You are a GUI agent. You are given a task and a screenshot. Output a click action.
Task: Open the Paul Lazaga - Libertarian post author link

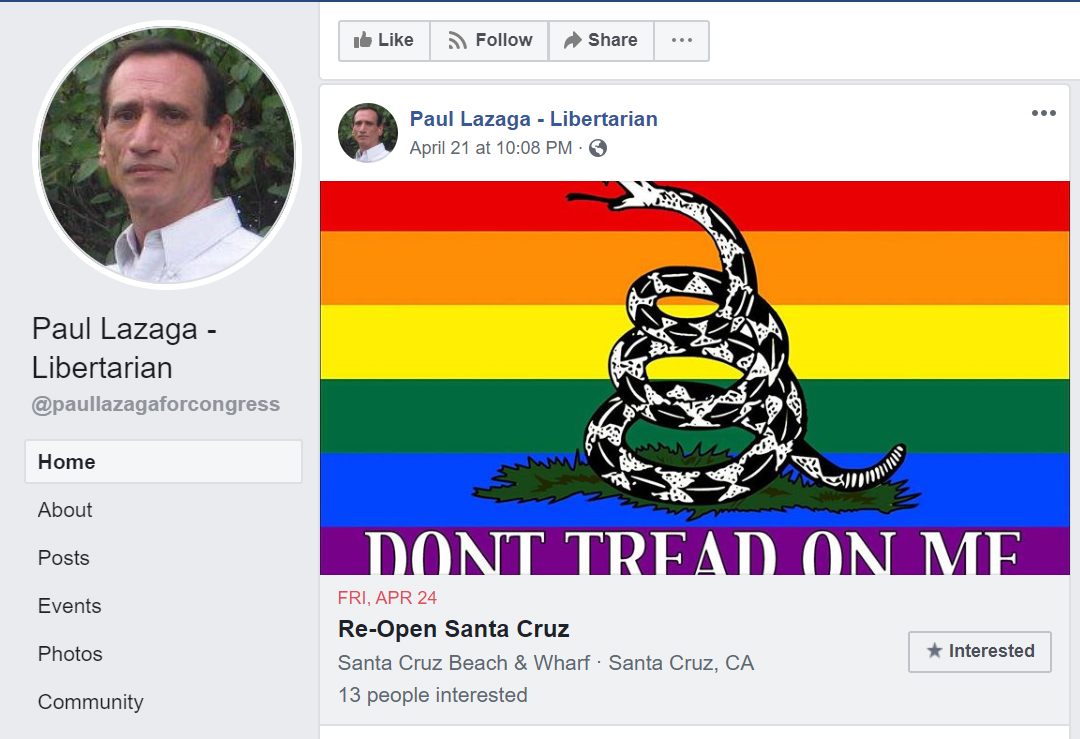(x=533, y=118)
